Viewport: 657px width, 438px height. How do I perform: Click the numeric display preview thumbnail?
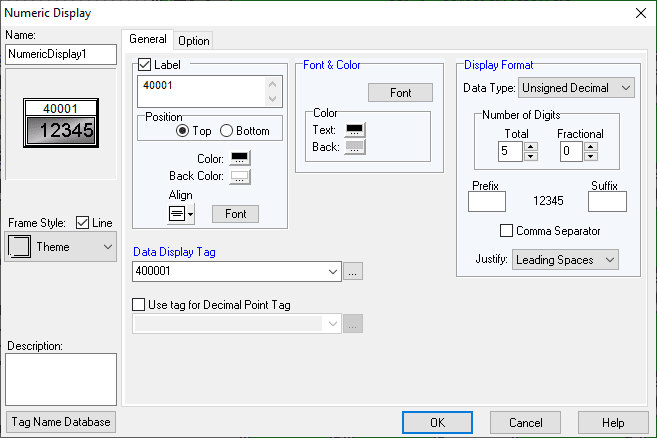coord(61,123)
